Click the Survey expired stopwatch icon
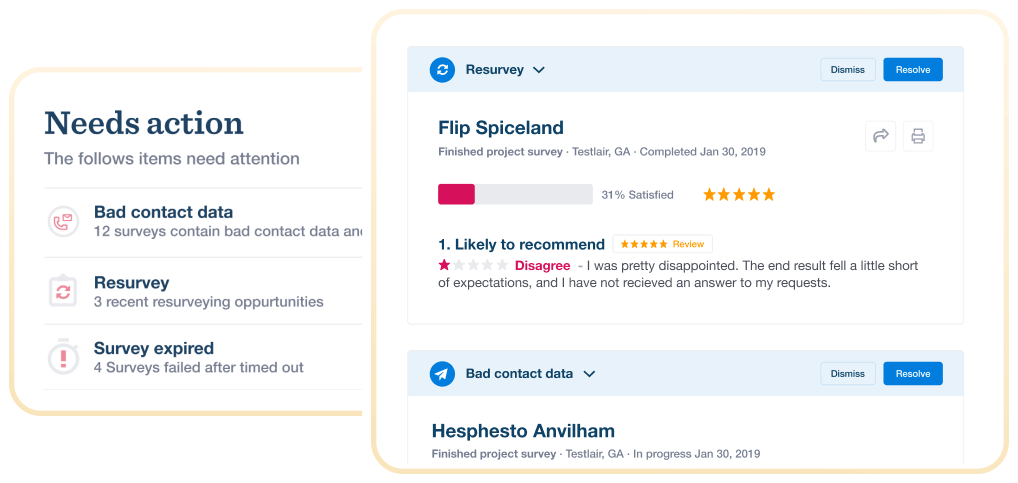Screen dimensions: 1018x483 (64, 357)
